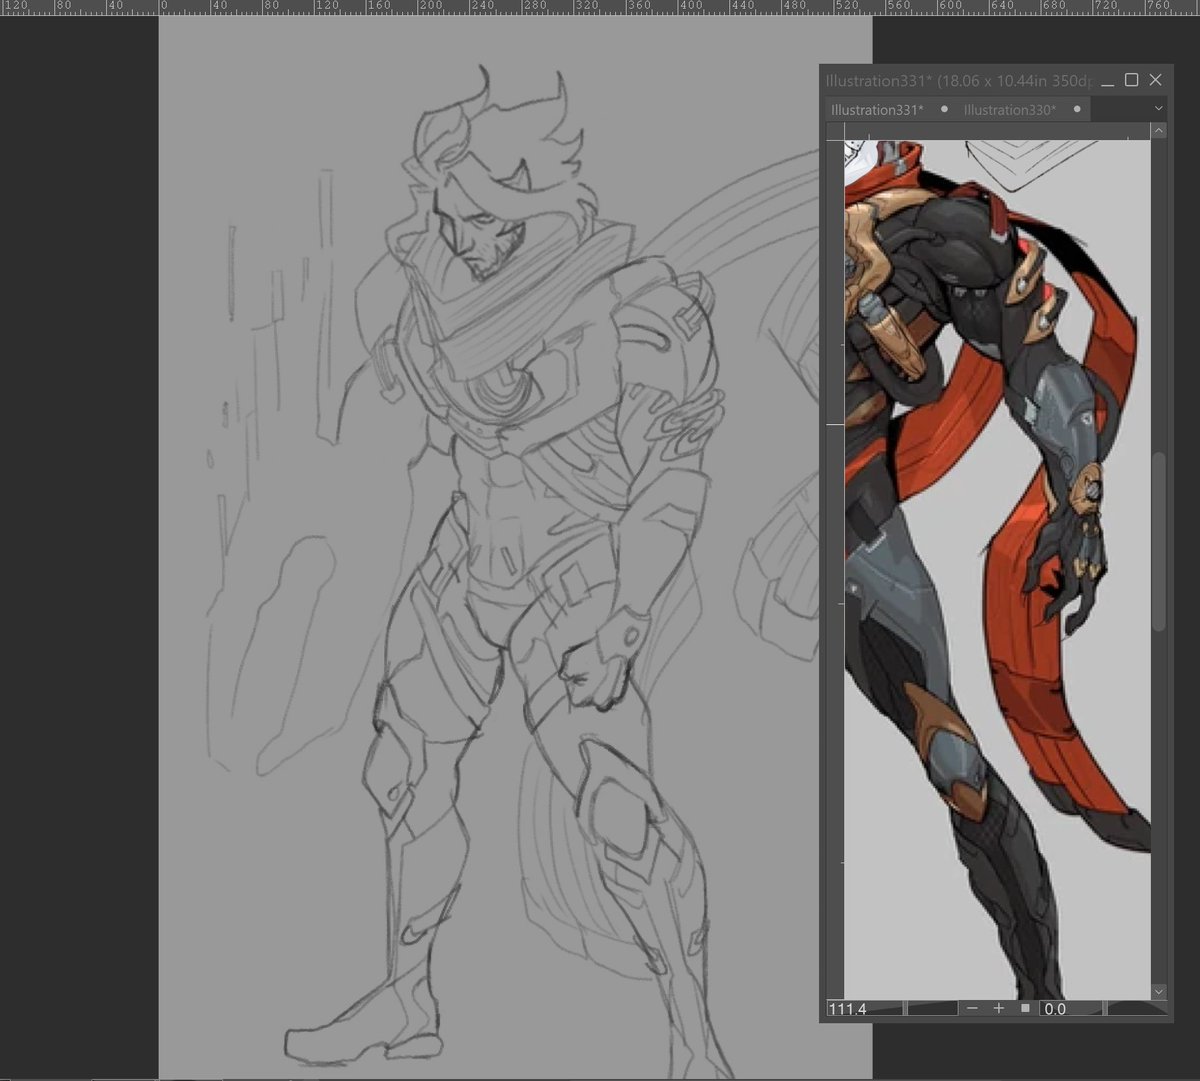Switch to the Illustration330 canvas tab

(1009, 110)
